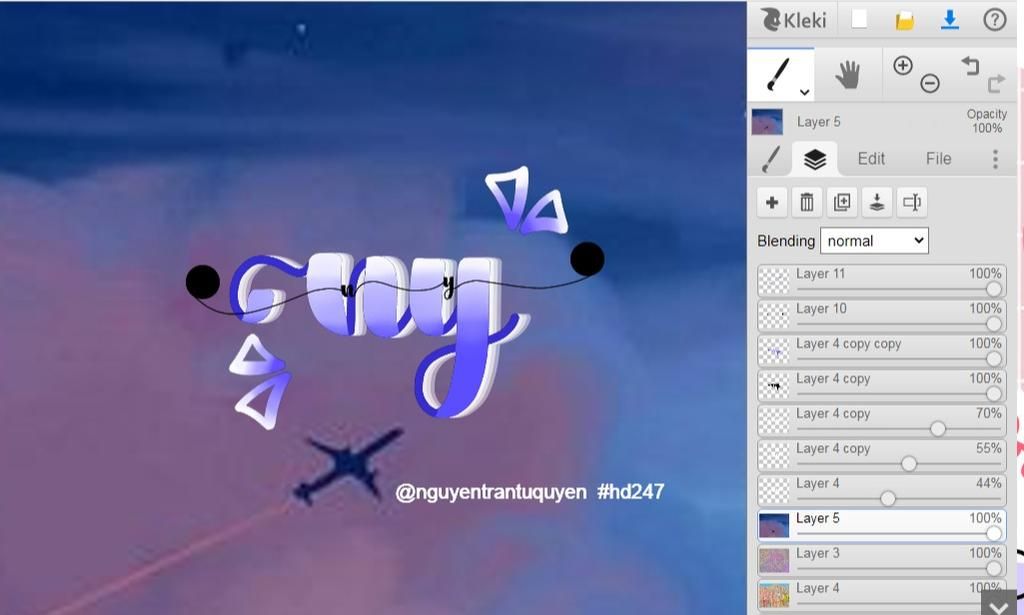This screenshot has width=1024, height=615.
Task: Click the current layer preview thumbnail at top
Action: 767,121
